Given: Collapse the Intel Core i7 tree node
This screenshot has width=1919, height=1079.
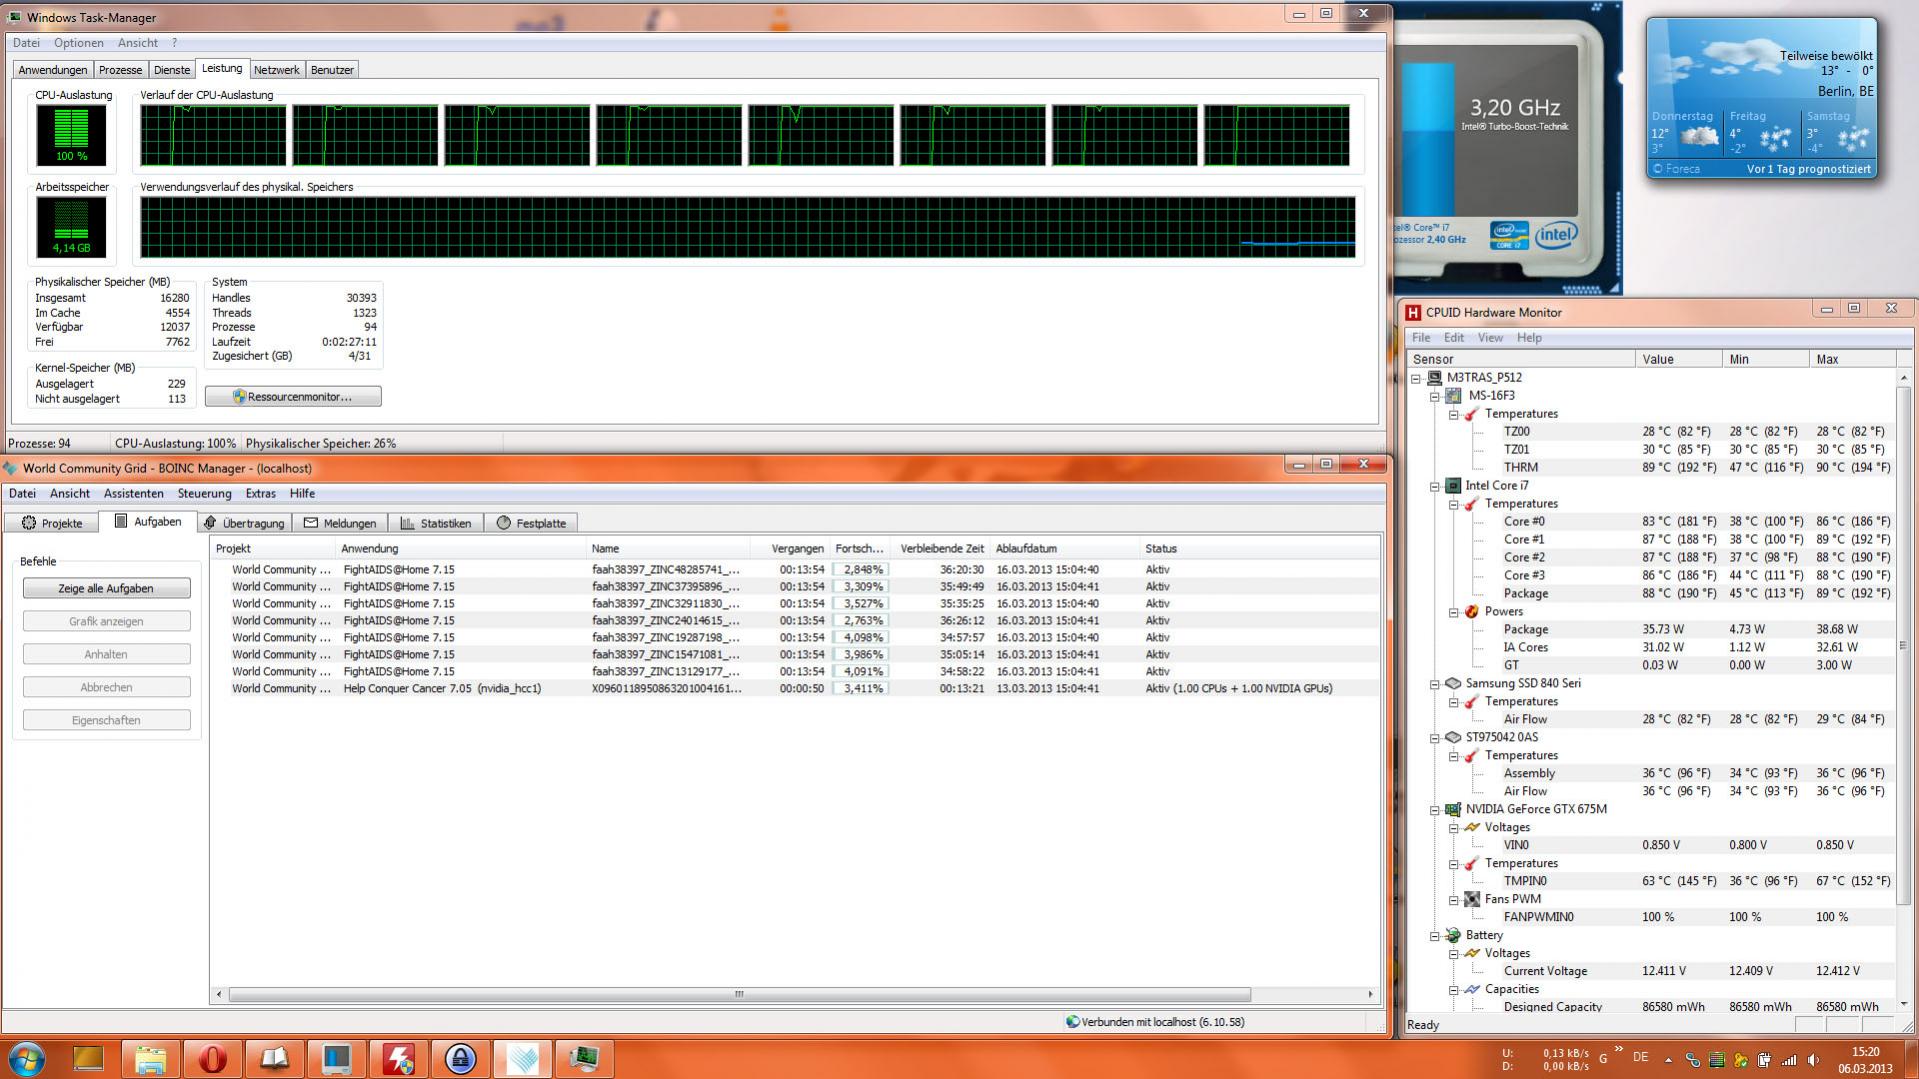Looking at the screenshot, I should [1435, 486].
